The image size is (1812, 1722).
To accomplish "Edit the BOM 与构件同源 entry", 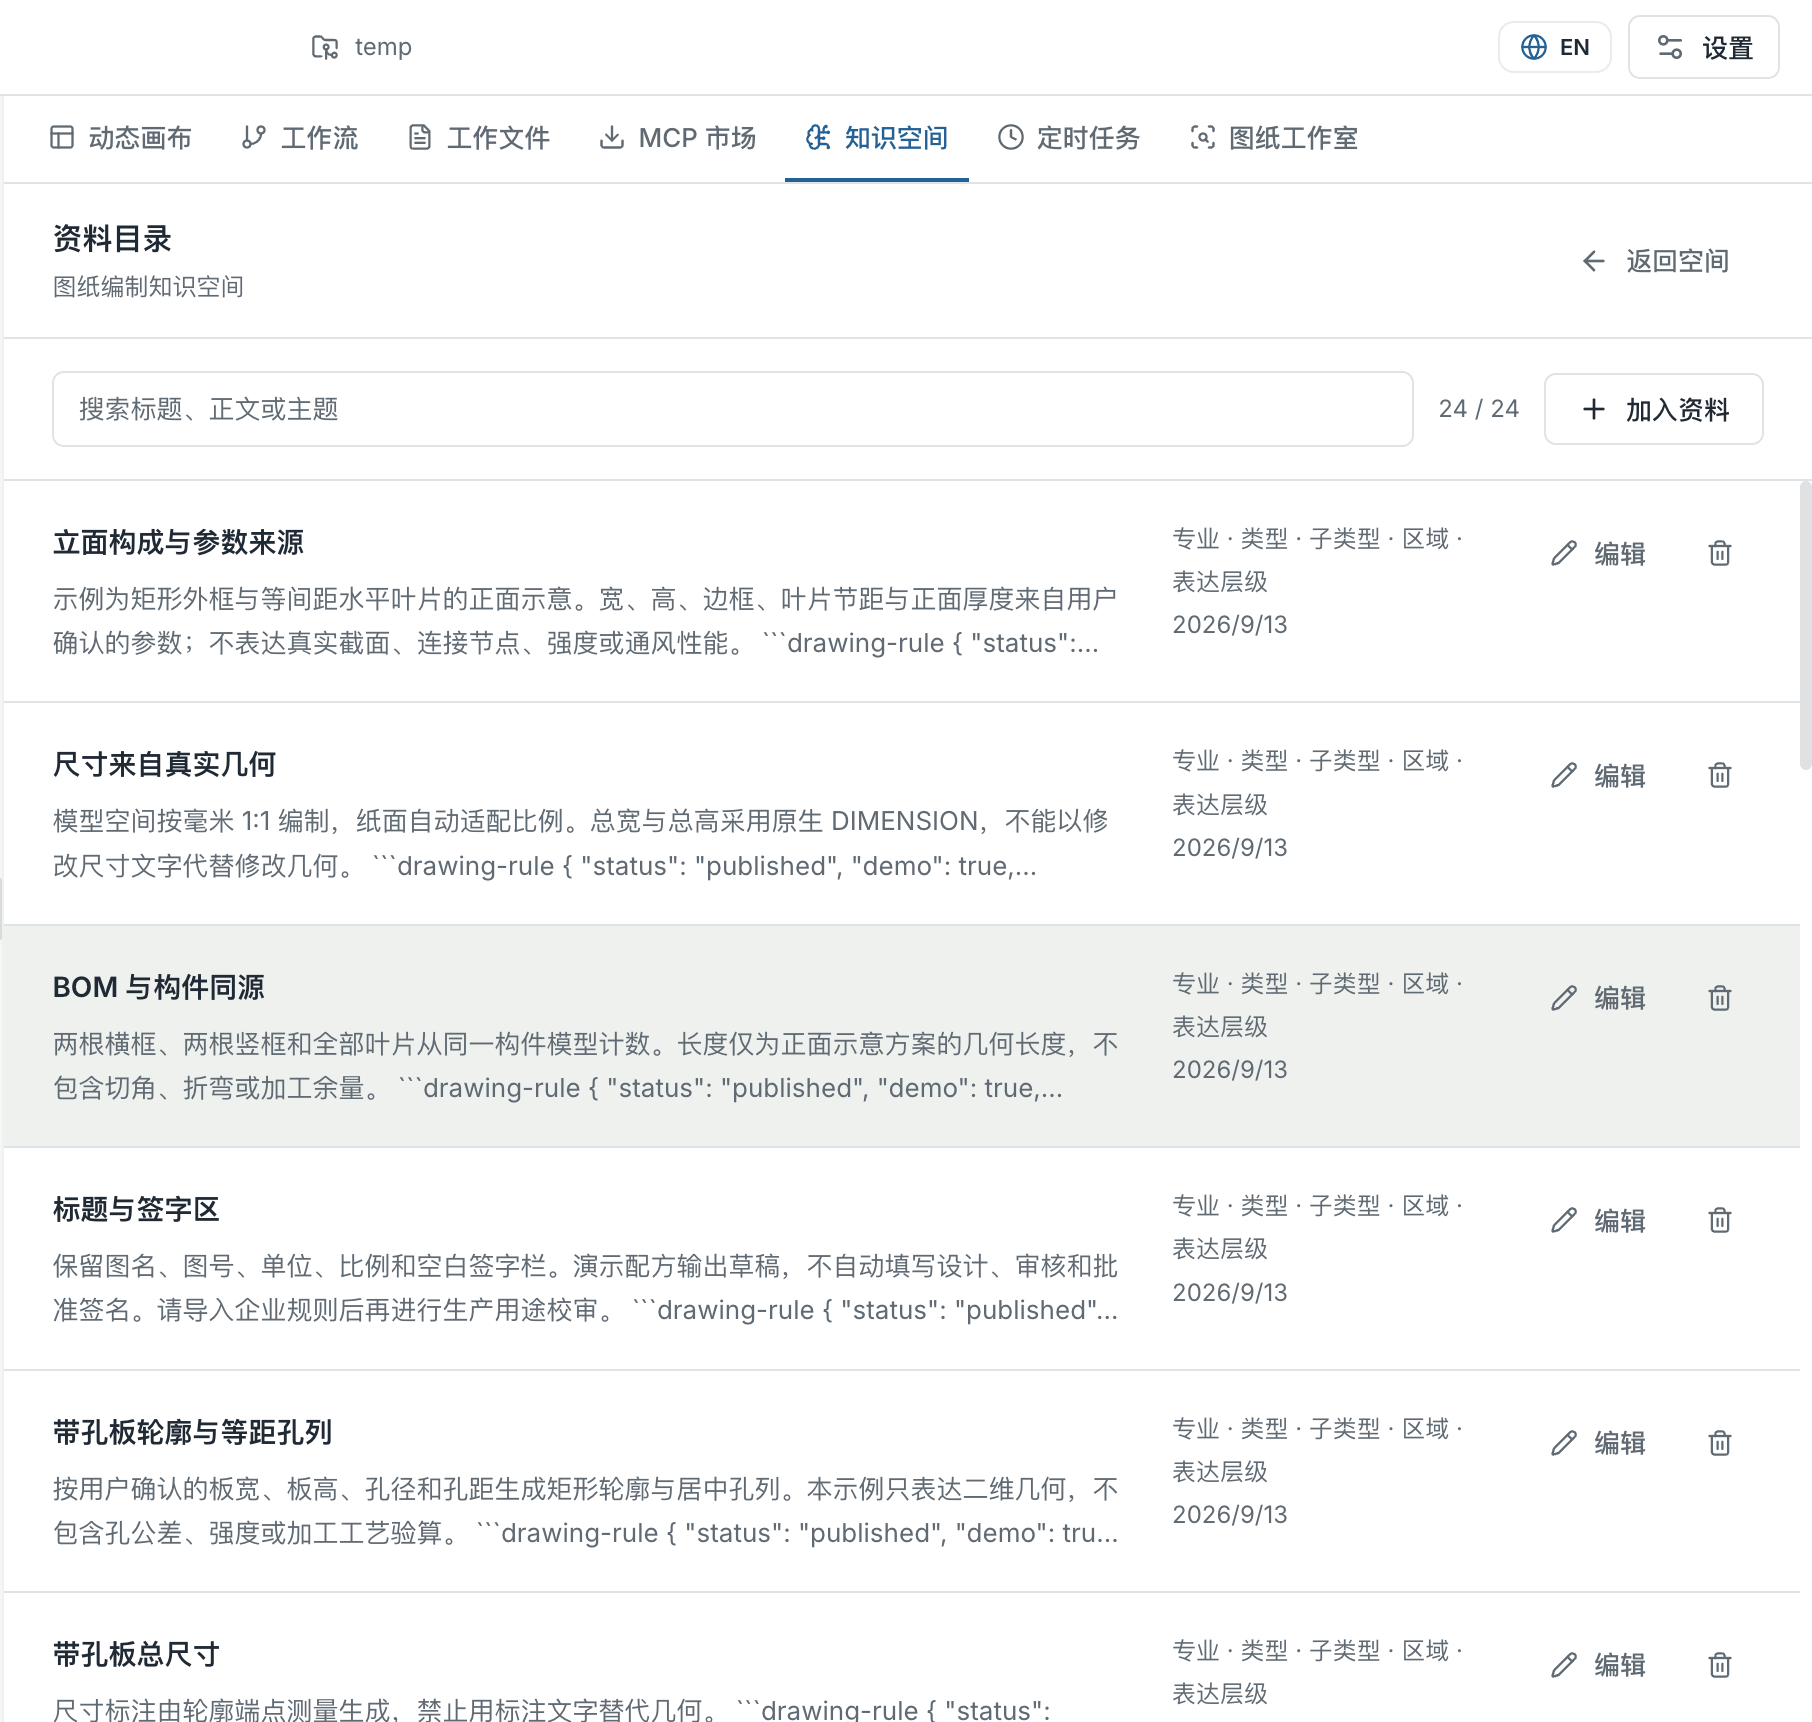I will click(x=1599, y=998).
